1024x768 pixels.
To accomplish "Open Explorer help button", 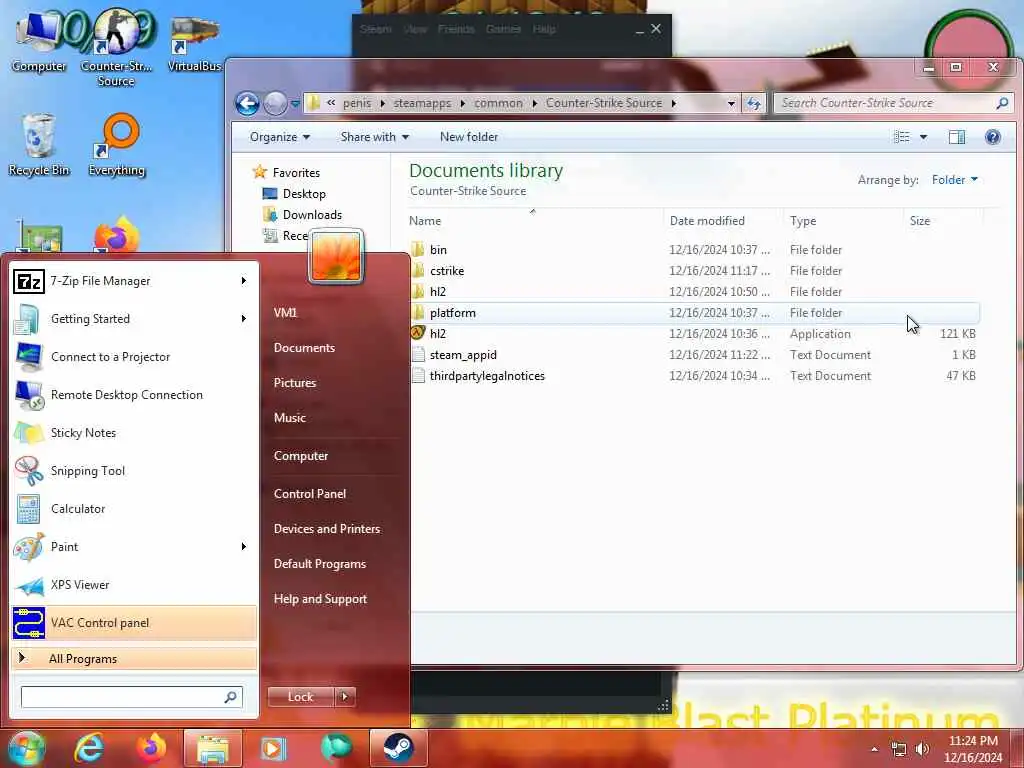I will click(993, 137).
